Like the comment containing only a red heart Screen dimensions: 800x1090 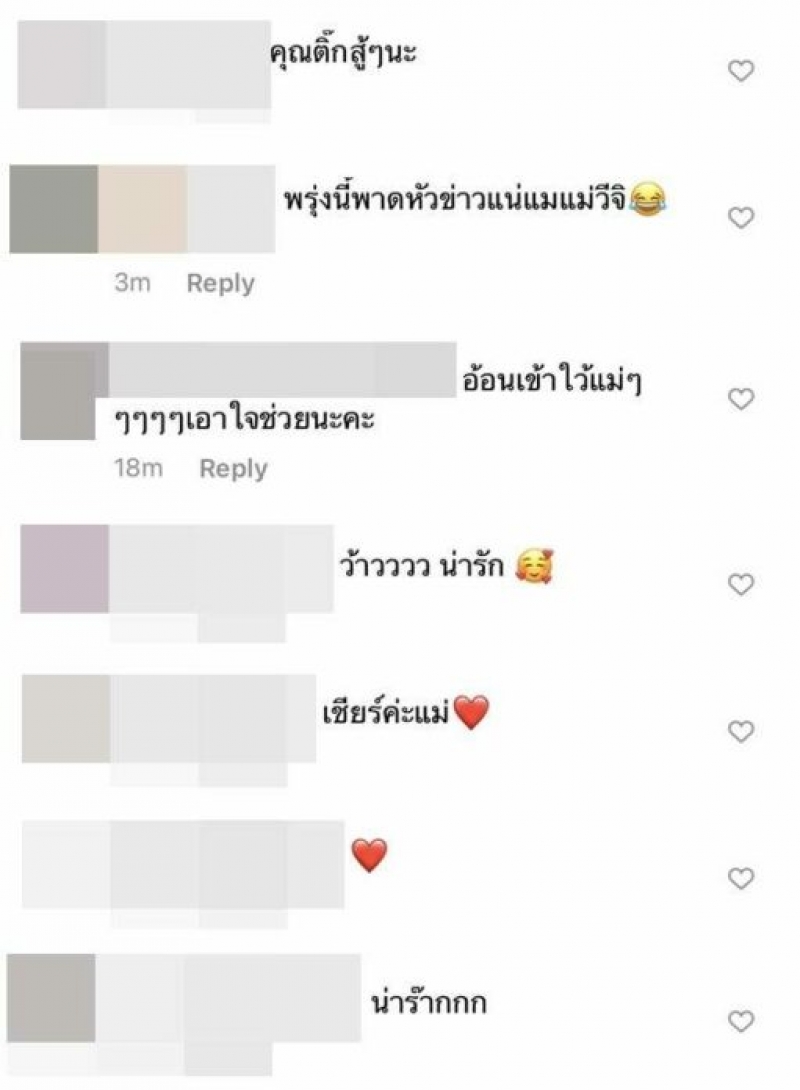741,879
